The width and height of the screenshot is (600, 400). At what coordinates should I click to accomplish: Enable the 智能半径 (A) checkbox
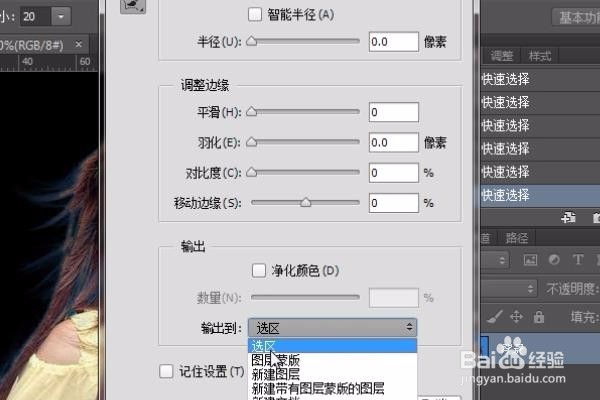coord(255,15)
